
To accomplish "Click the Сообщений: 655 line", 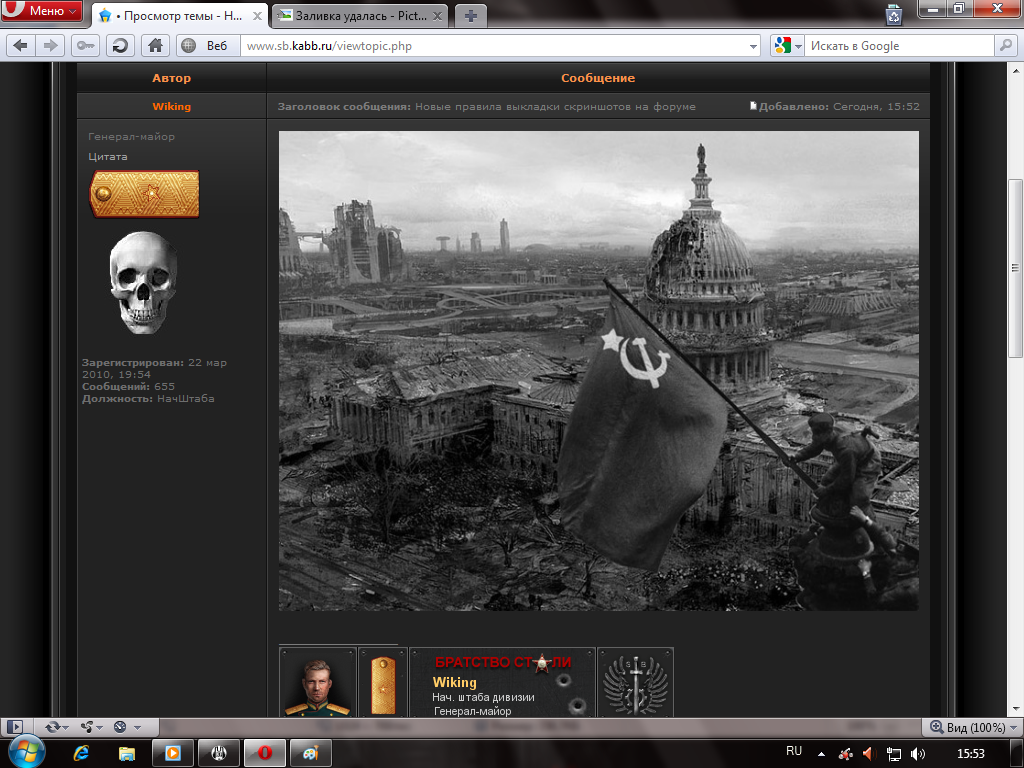I will tap(128, 387).
